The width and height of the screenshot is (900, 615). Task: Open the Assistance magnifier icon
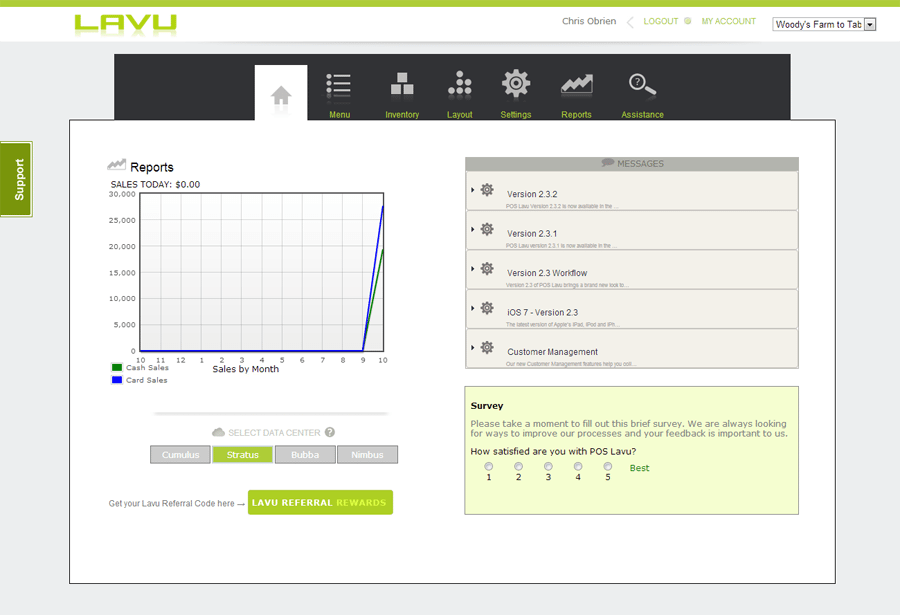(642, 84)
